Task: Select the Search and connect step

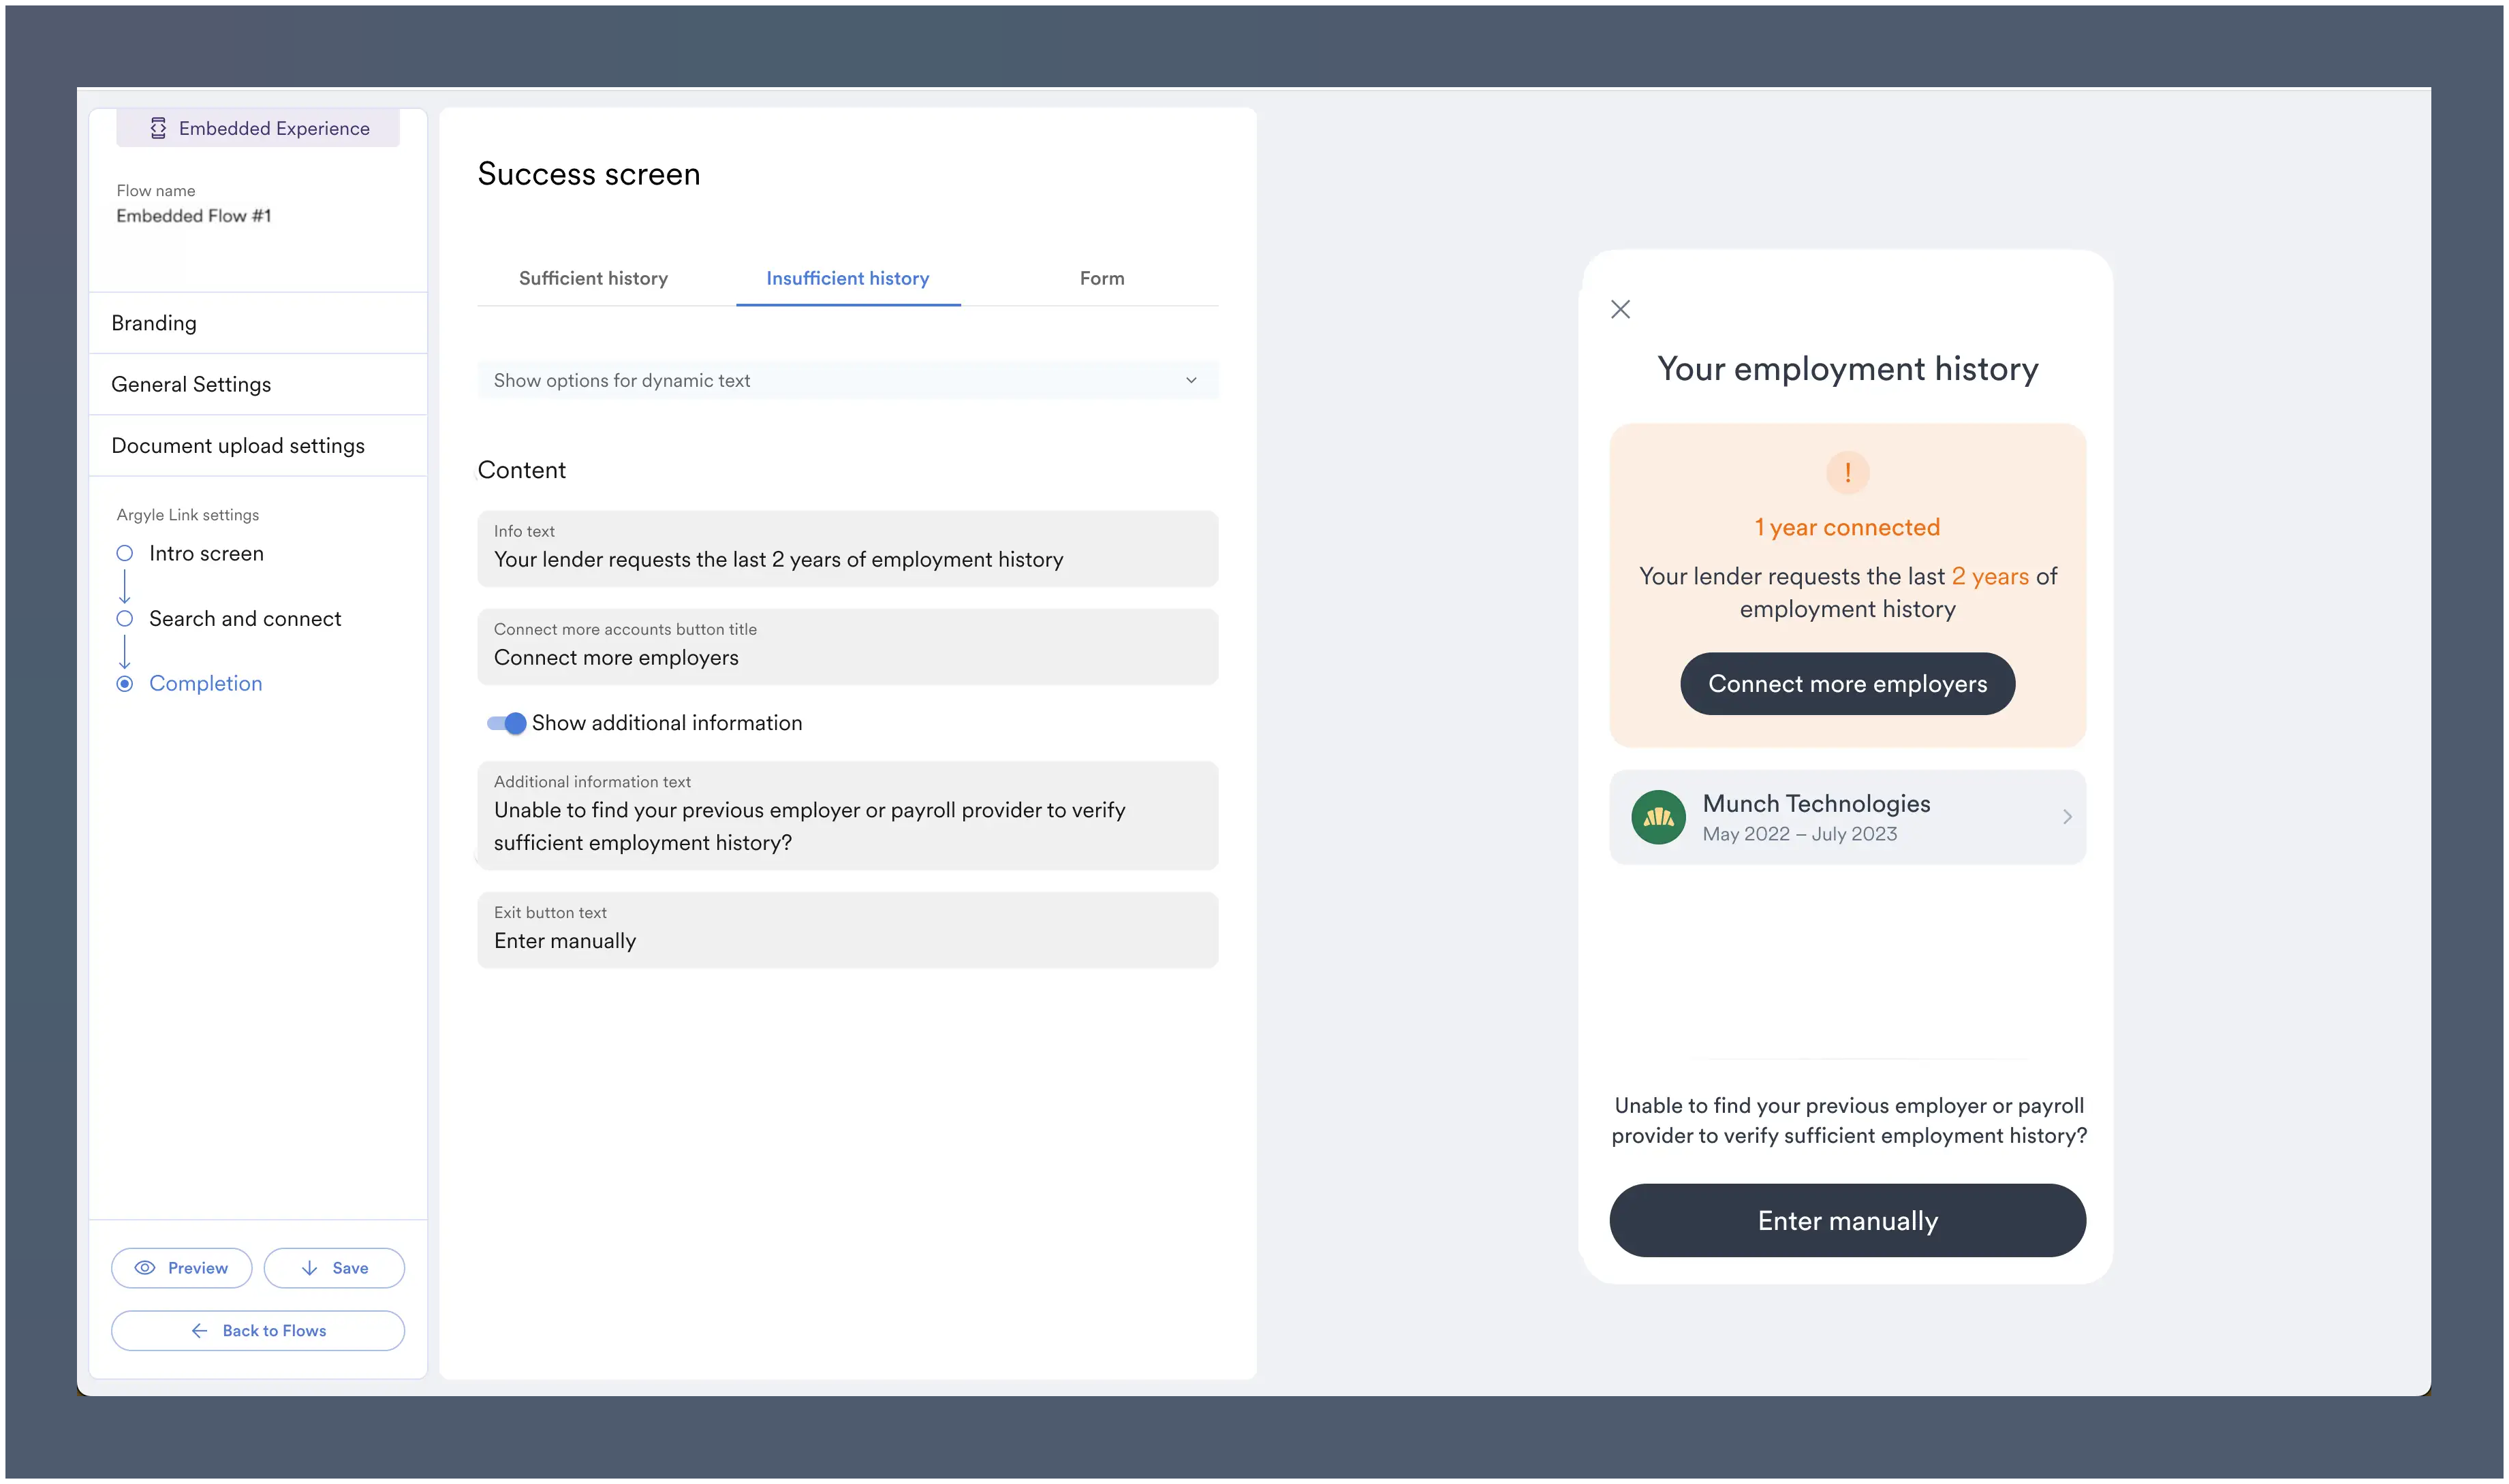Action: pos(125,619)
